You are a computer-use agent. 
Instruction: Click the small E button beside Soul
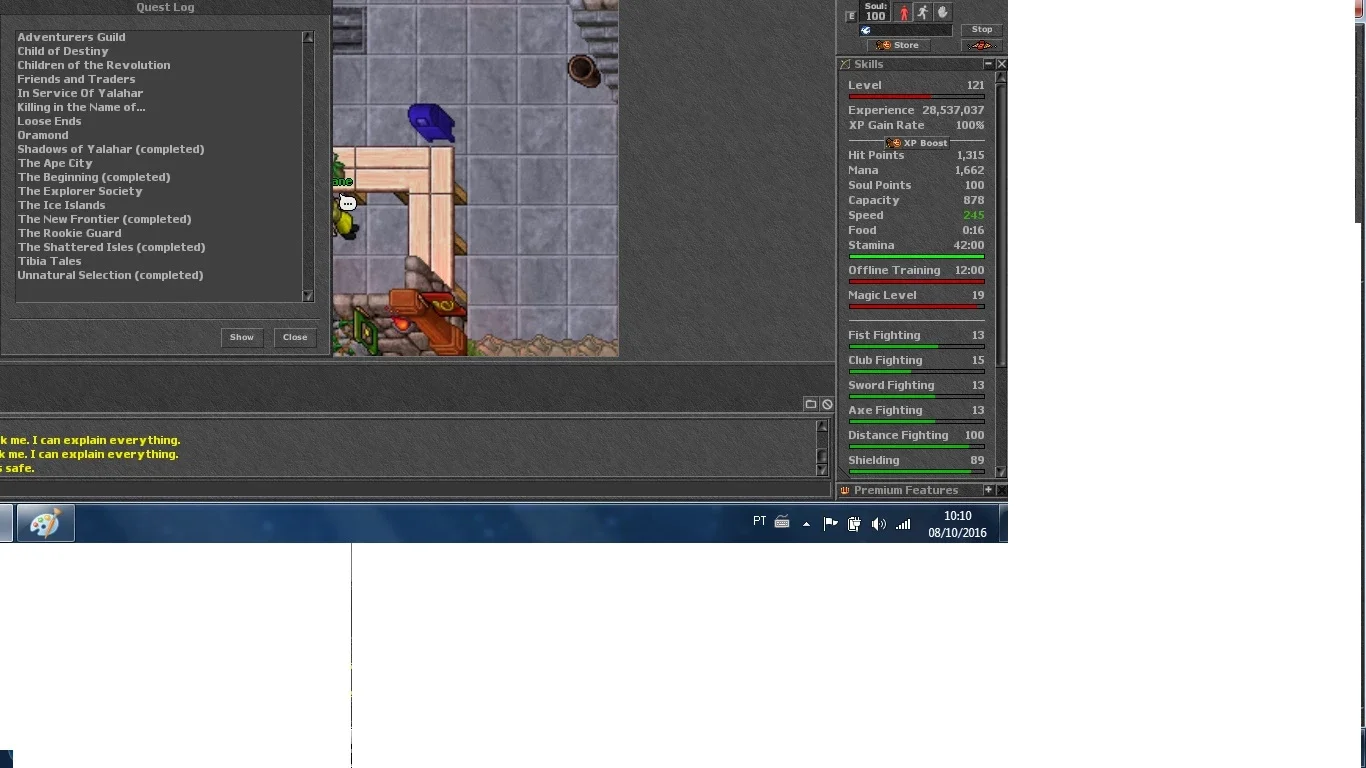click(851, 16)
